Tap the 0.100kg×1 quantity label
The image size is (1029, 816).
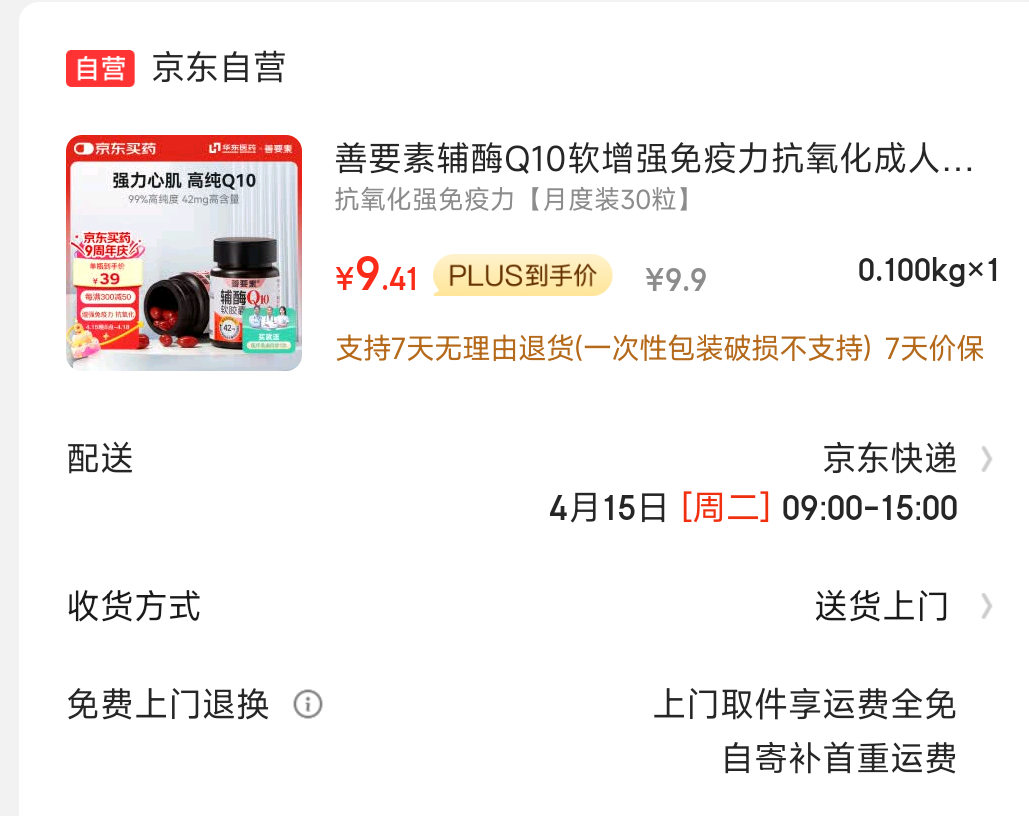click(x=928, y=270)
